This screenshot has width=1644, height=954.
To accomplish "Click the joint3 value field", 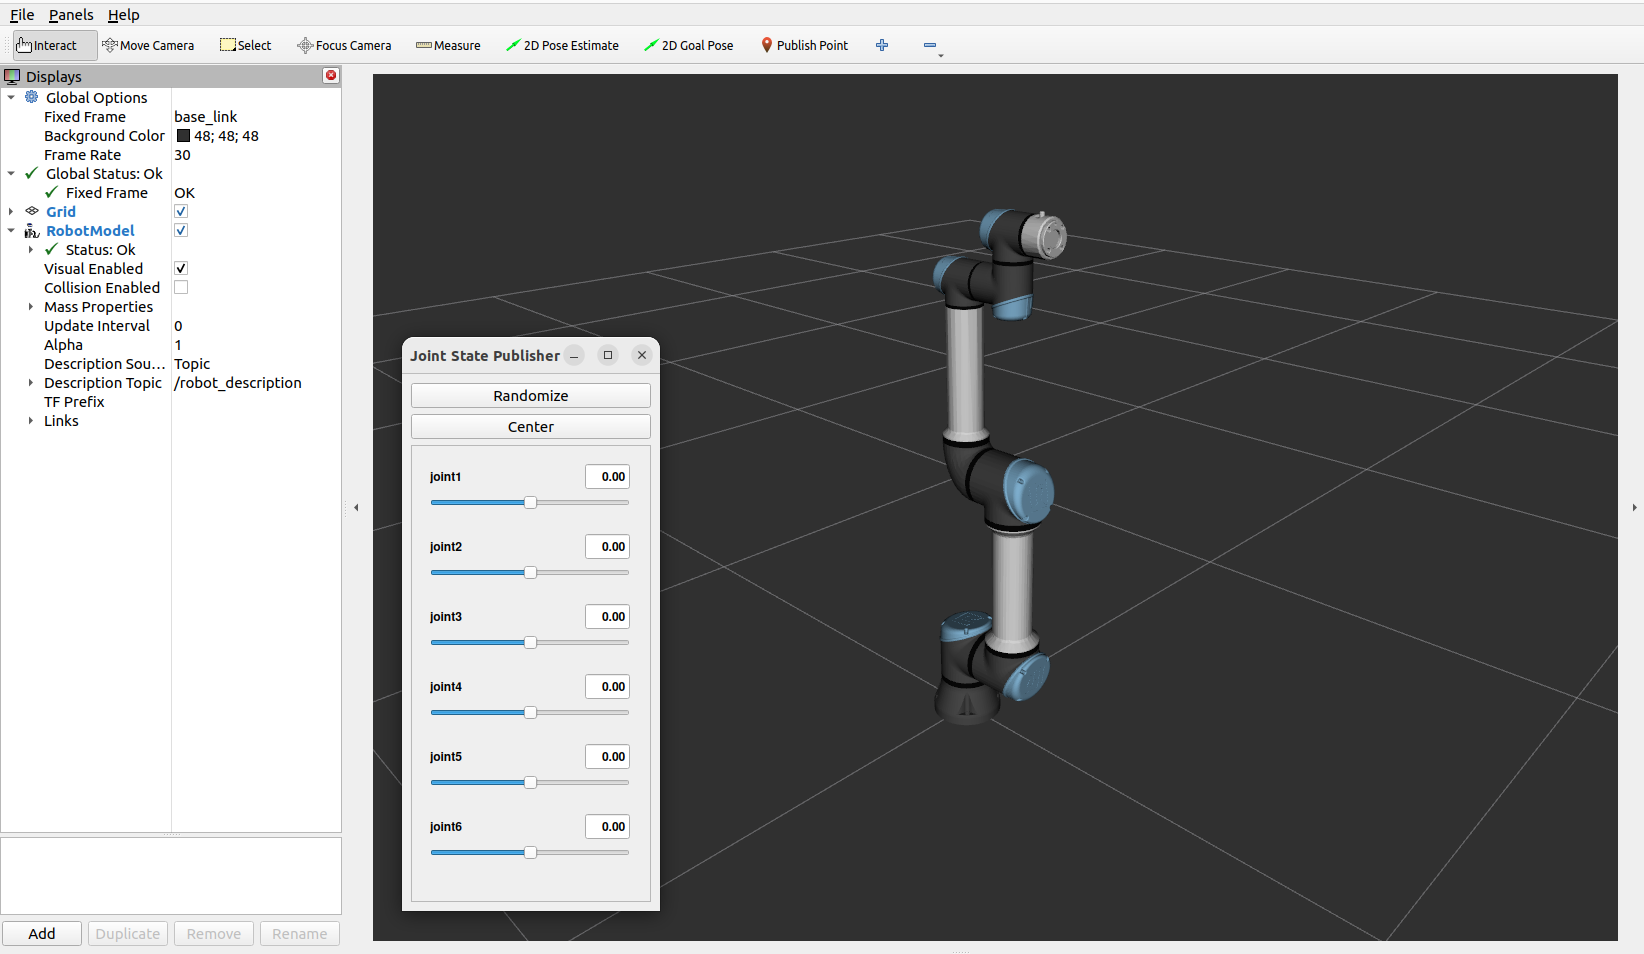I will pos(607,617).
